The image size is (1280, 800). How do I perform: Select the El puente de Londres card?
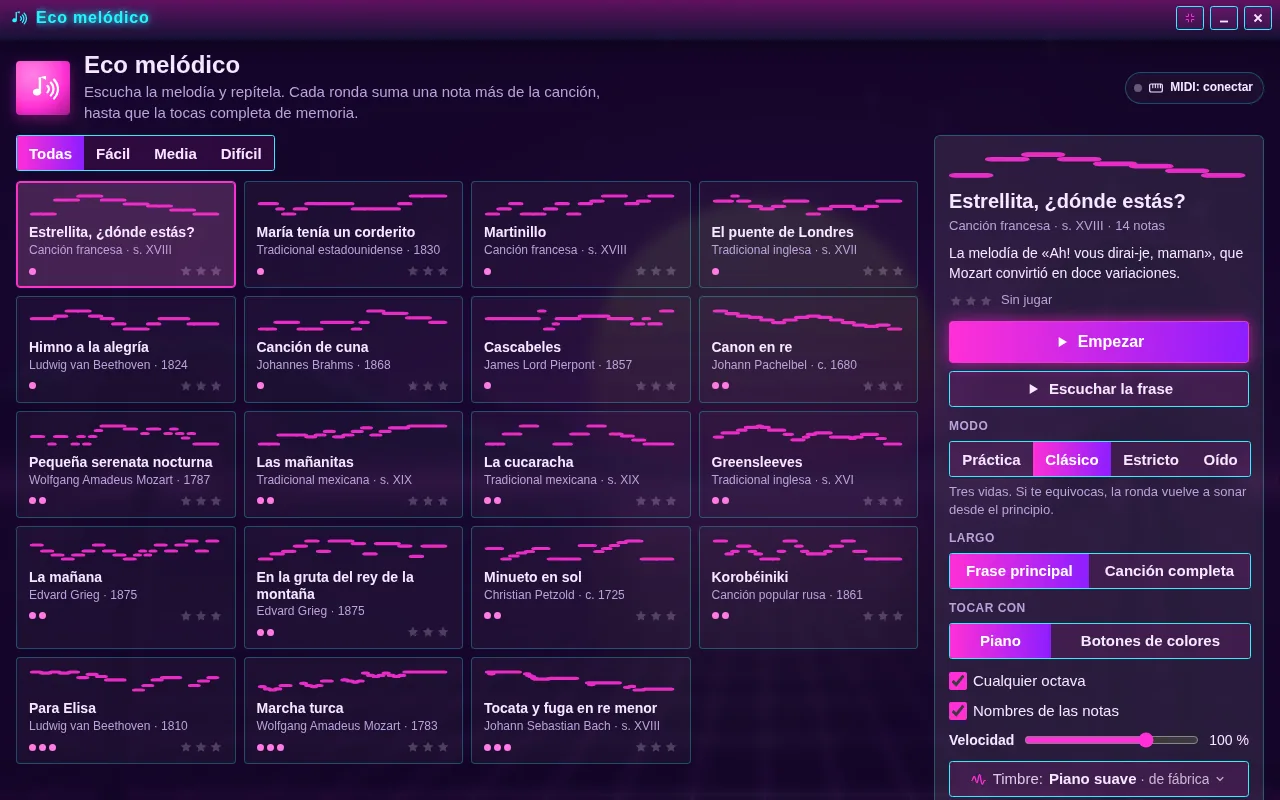(808, 234)
